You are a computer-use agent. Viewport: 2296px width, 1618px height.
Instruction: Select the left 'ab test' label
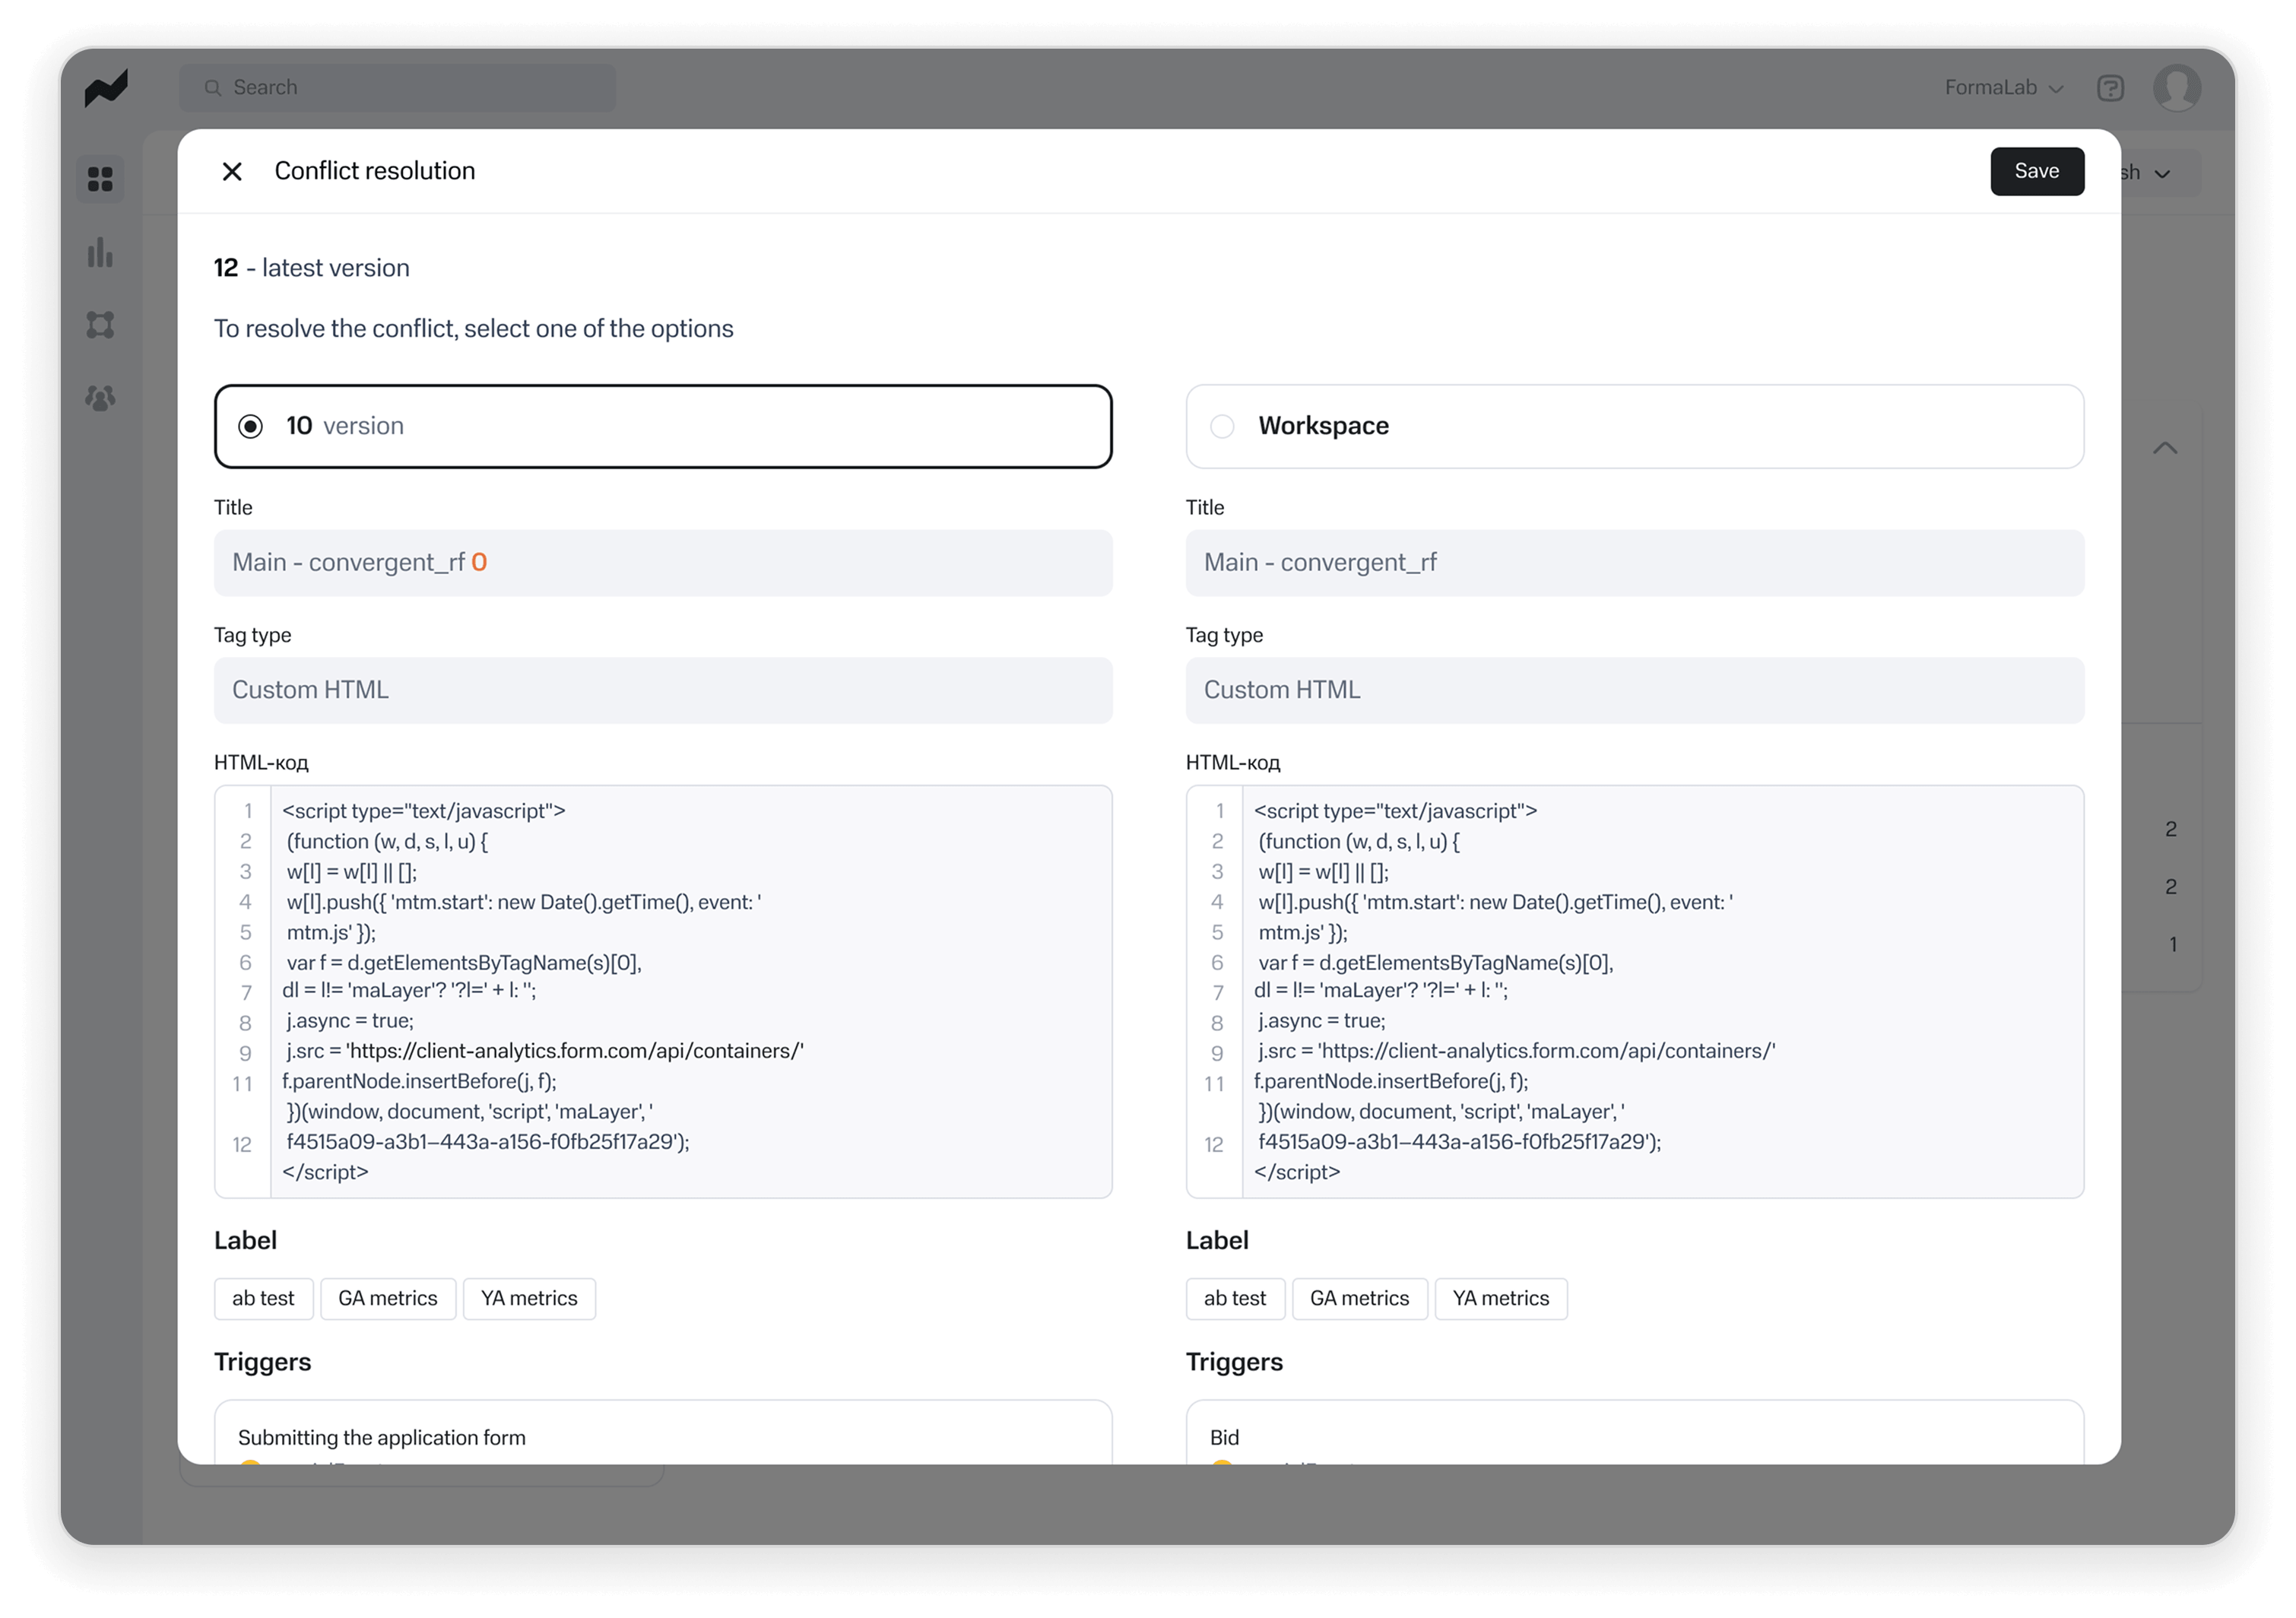point(264,1298)
